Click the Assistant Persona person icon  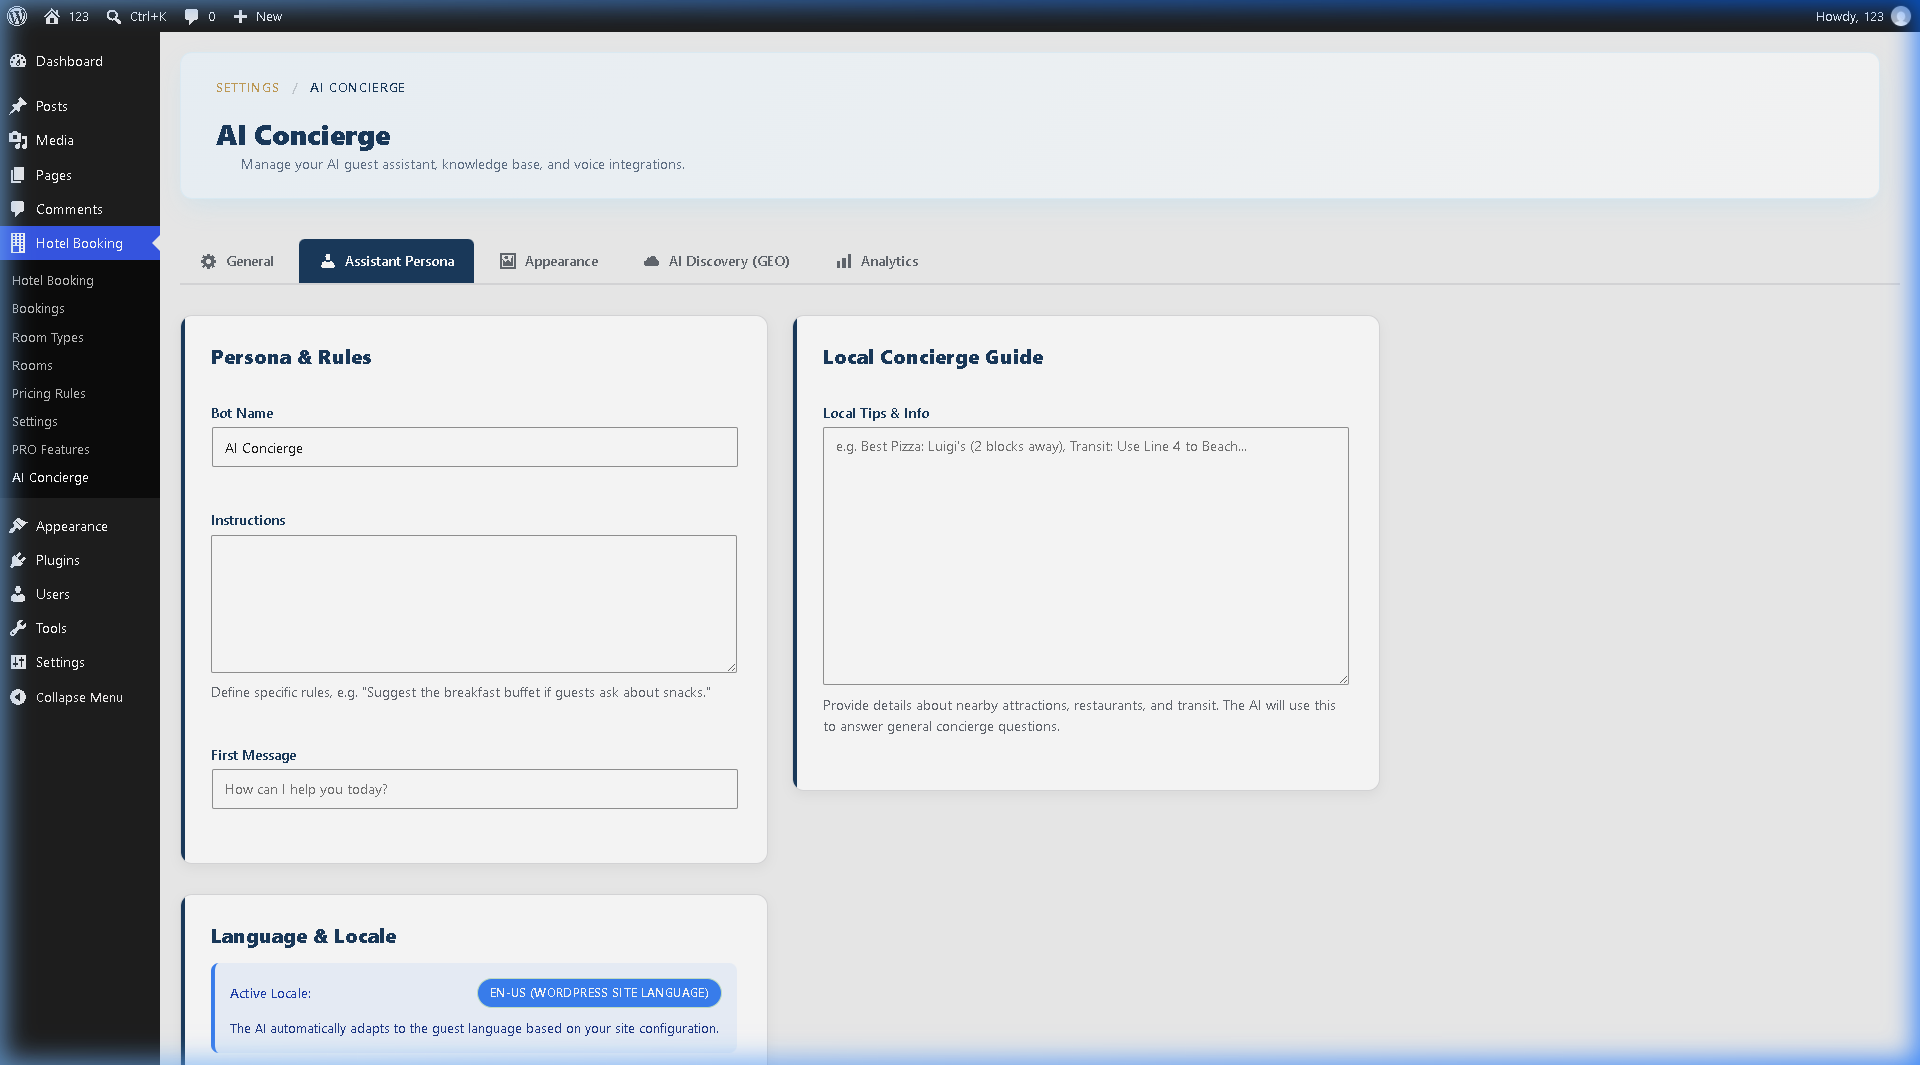tap(327, 261)
